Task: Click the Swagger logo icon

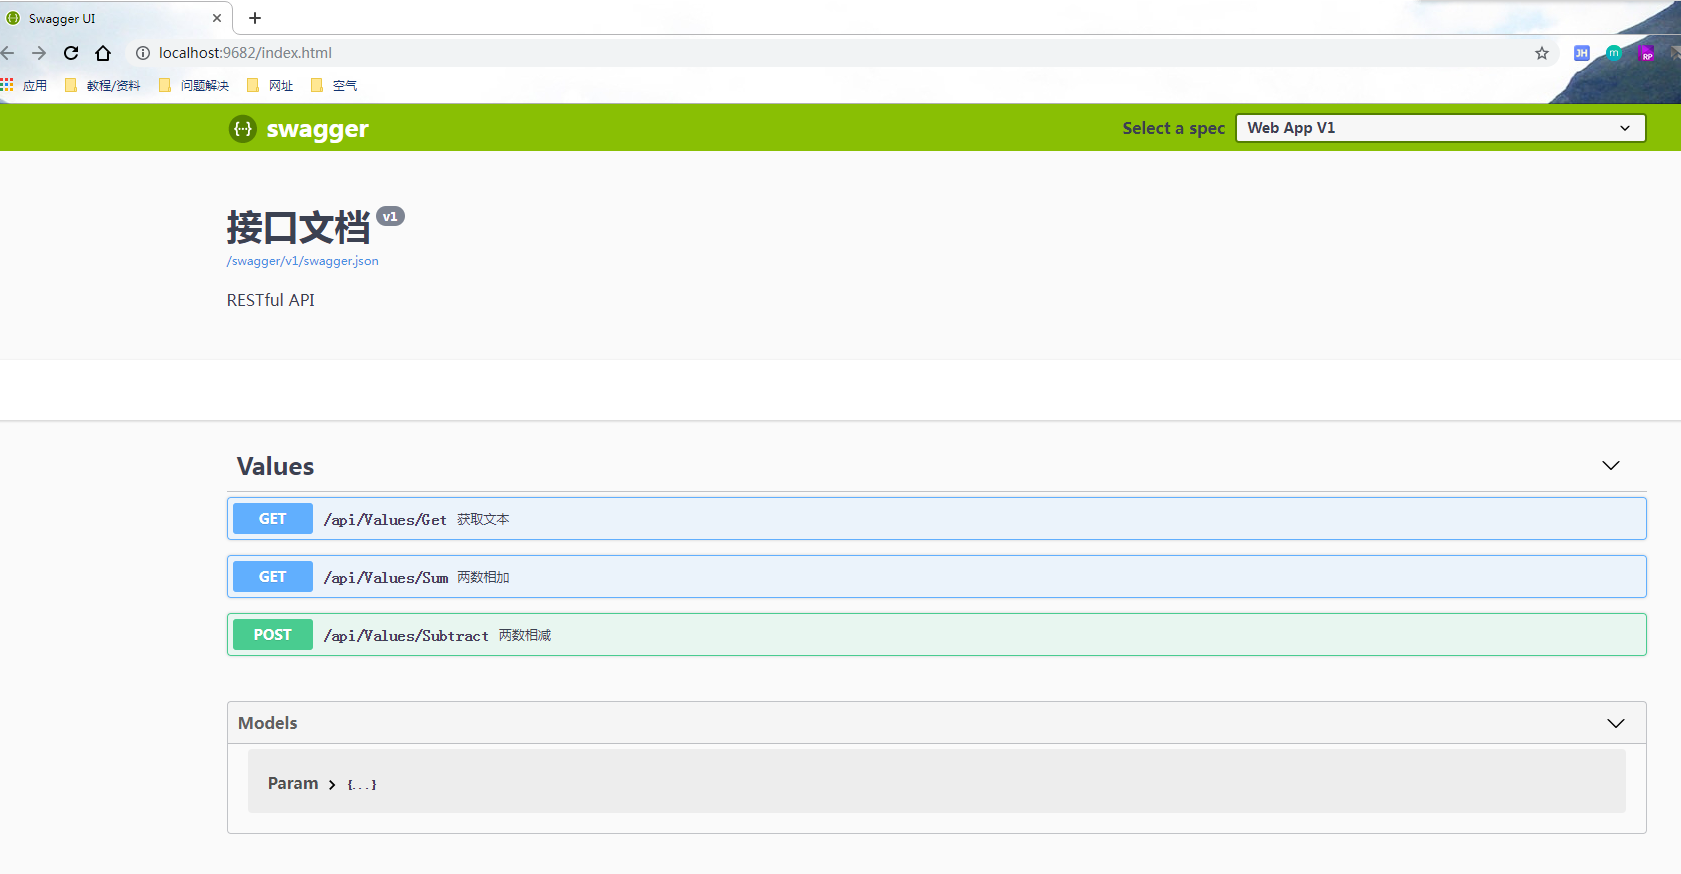Action: (x=243, y=129)
